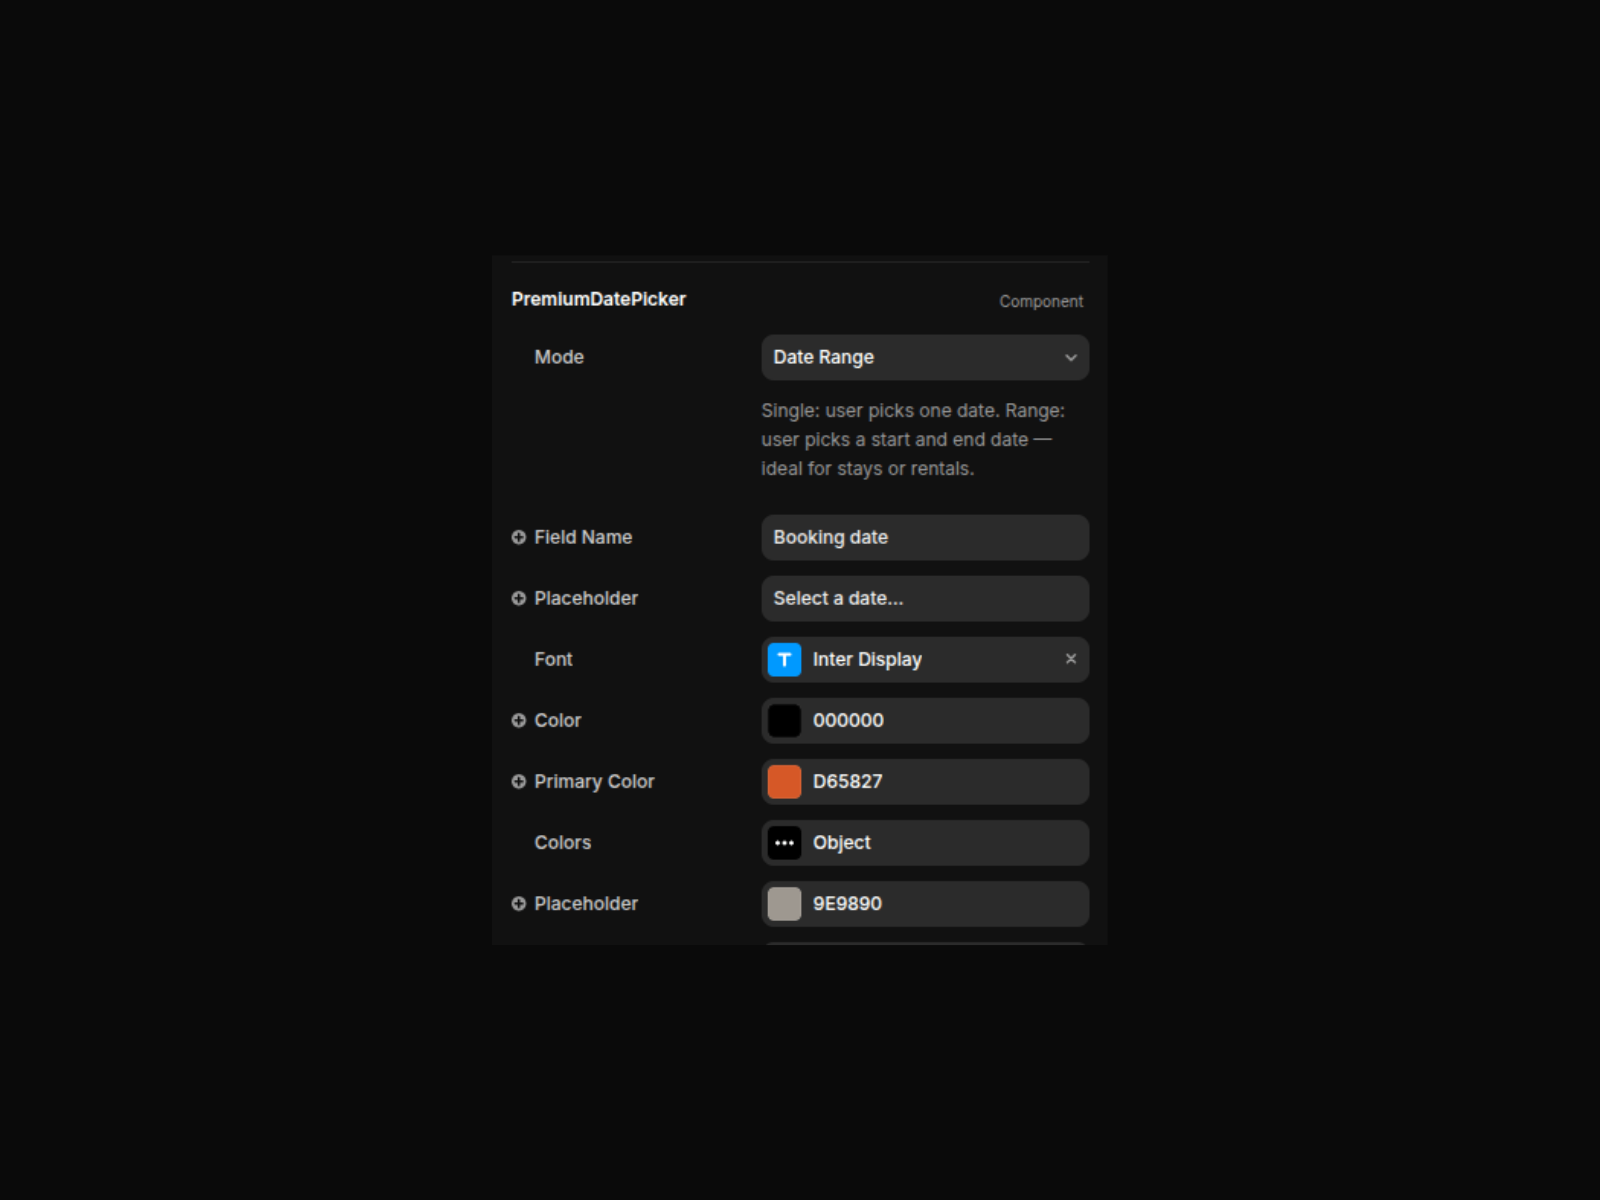
Task: Click the blue T font icon
Action: point(784,659)
